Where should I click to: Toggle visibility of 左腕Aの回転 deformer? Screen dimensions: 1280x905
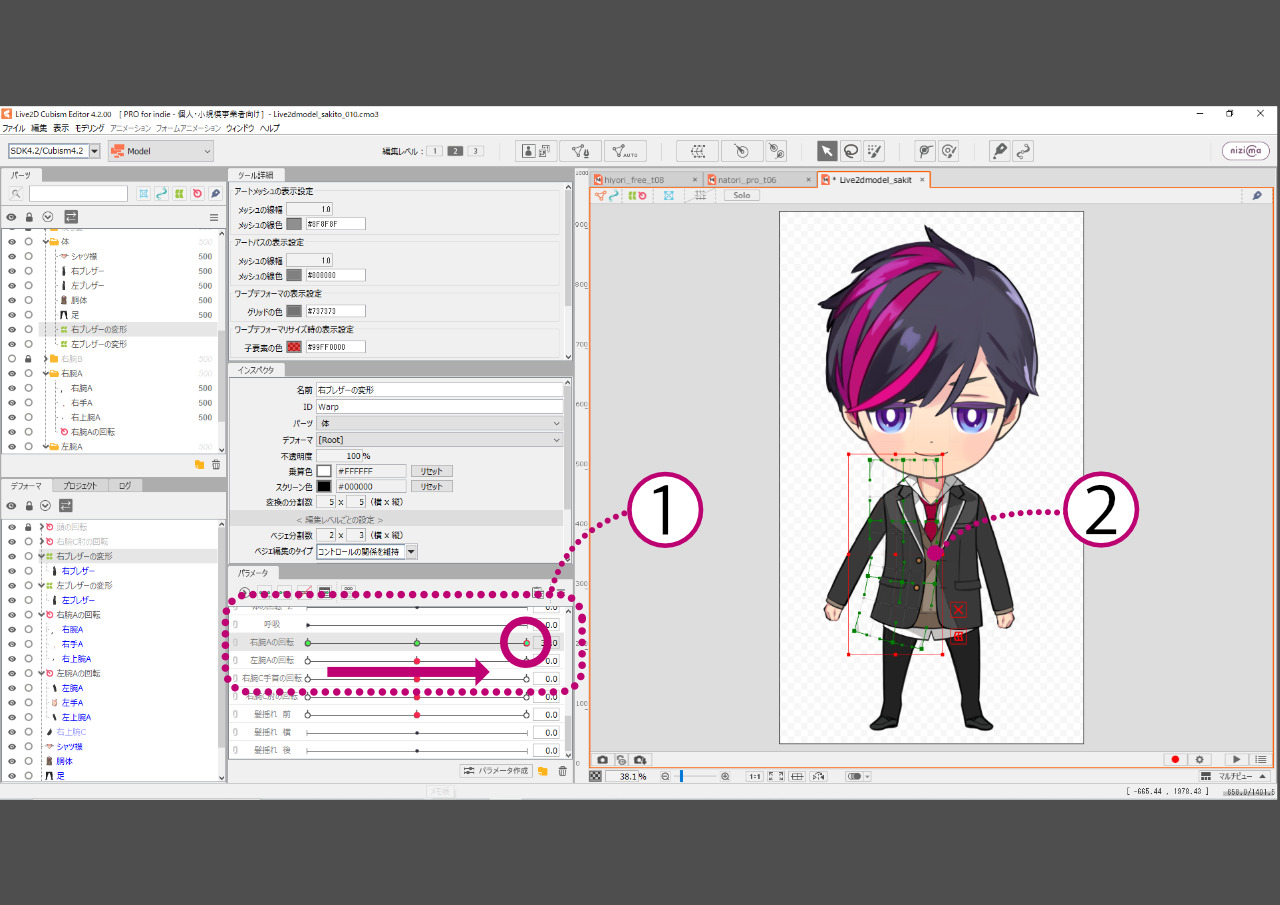click(x=12, y=673)
